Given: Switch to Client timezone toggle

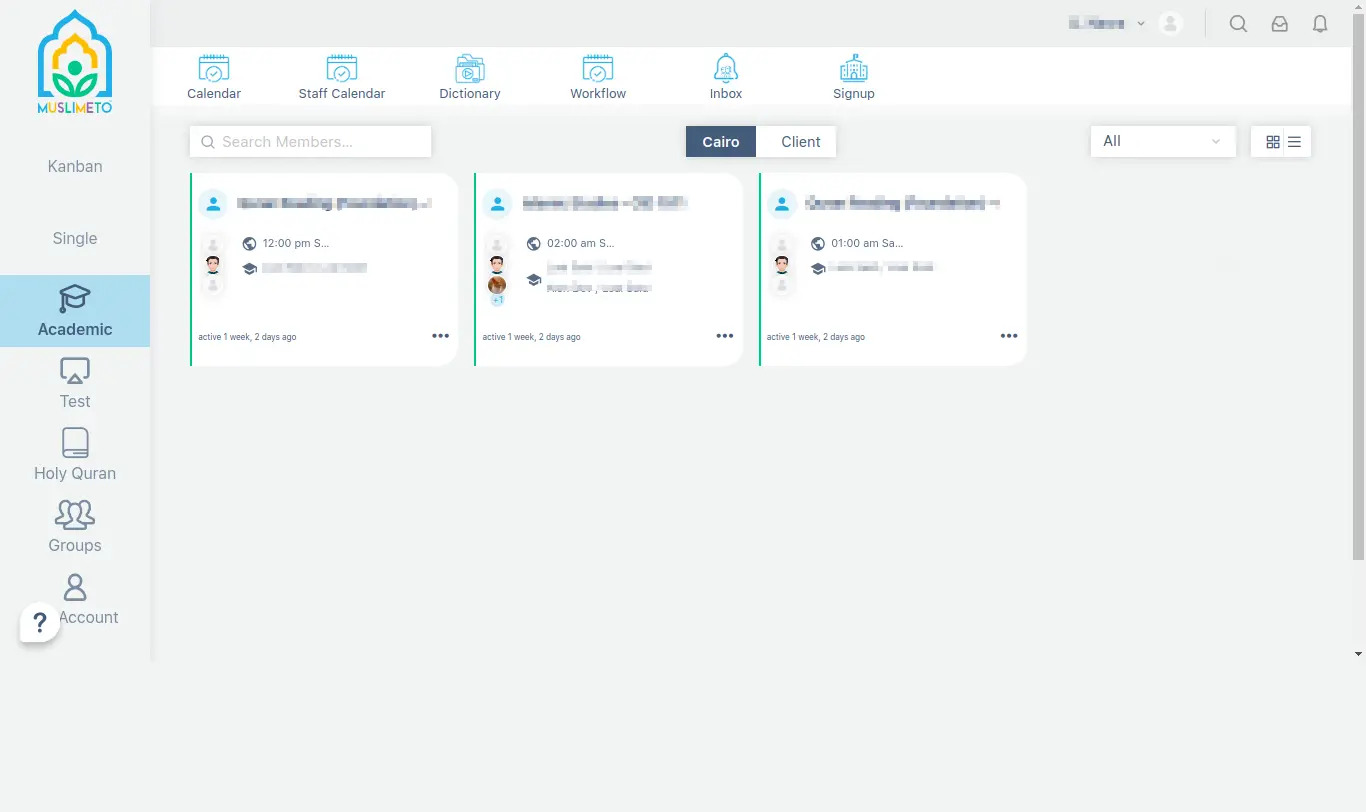Looking at the screenshot, I should [x=800, y=142].
